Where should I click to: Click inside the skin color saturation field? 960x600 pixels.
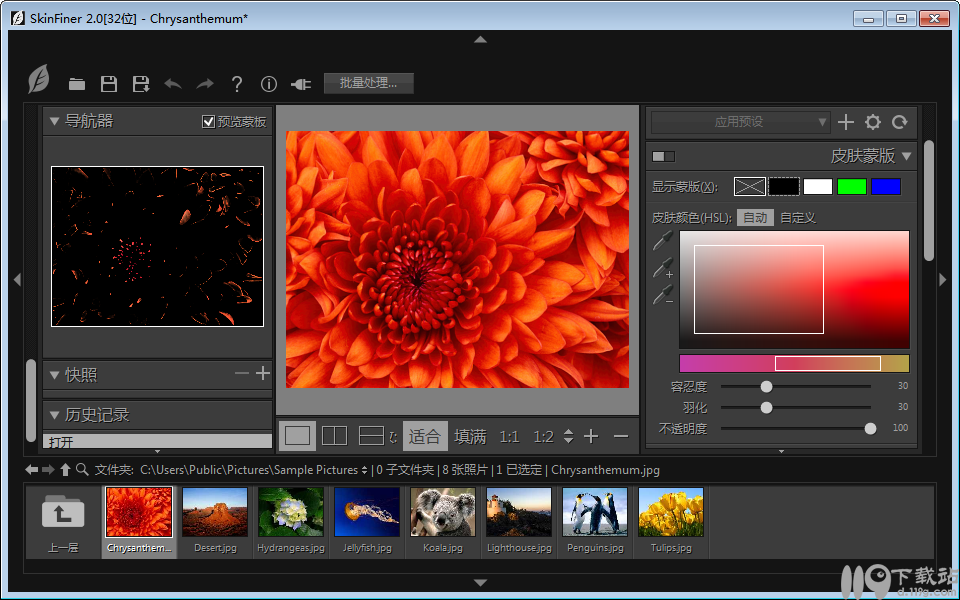[794, 290]
